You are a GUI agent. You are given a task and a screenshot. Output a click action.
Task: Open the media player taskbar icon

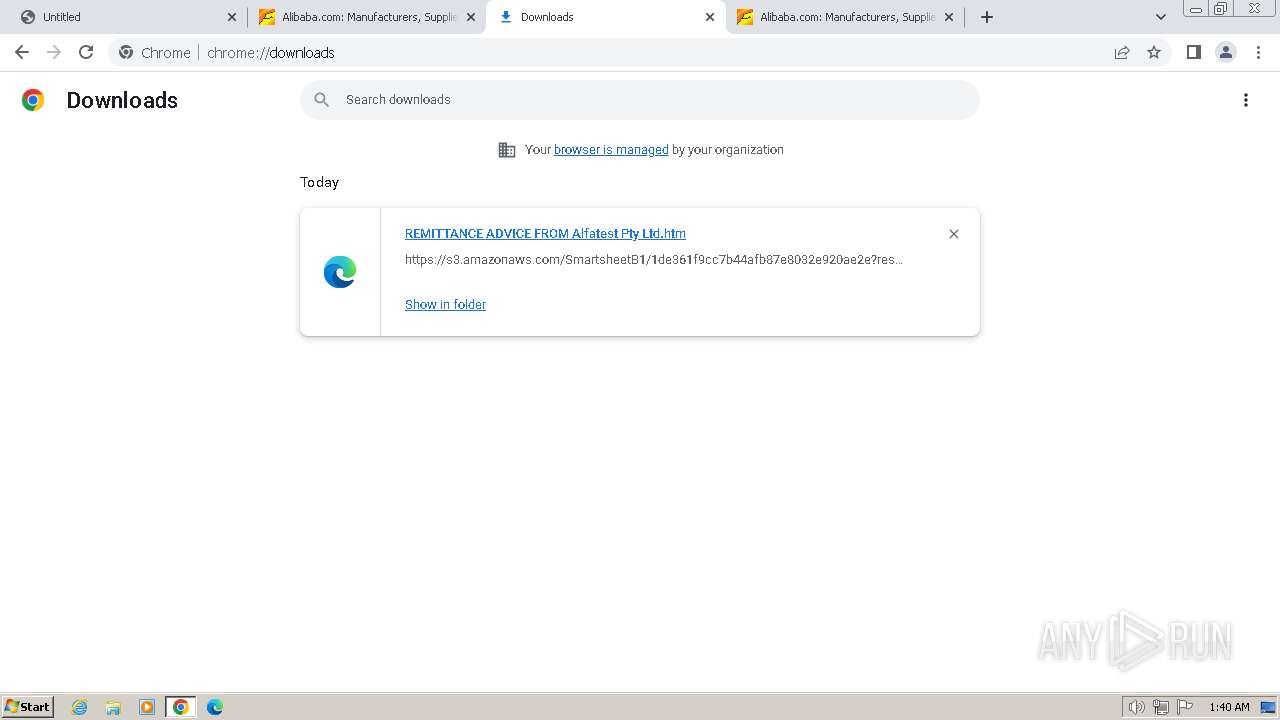point(147,707)
